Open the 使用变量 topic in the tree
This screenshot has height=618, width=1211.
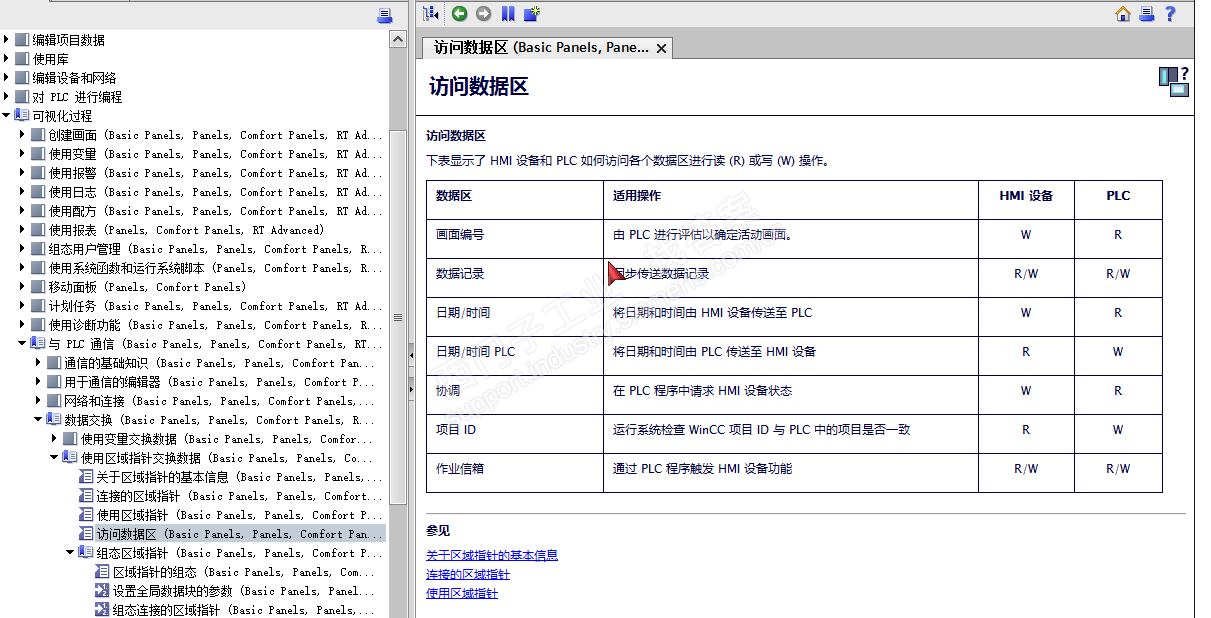point(215,154)
